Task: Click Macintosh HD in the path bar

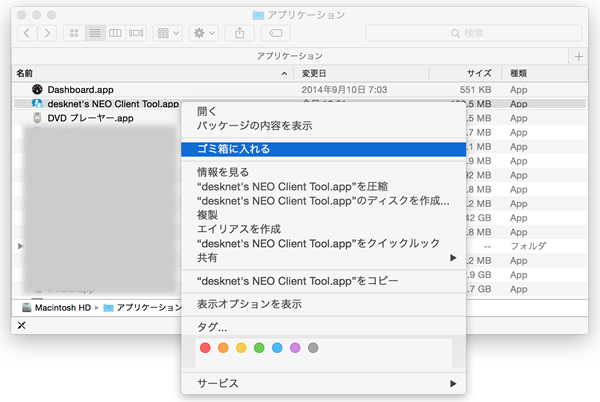Action: pos(57,308)
